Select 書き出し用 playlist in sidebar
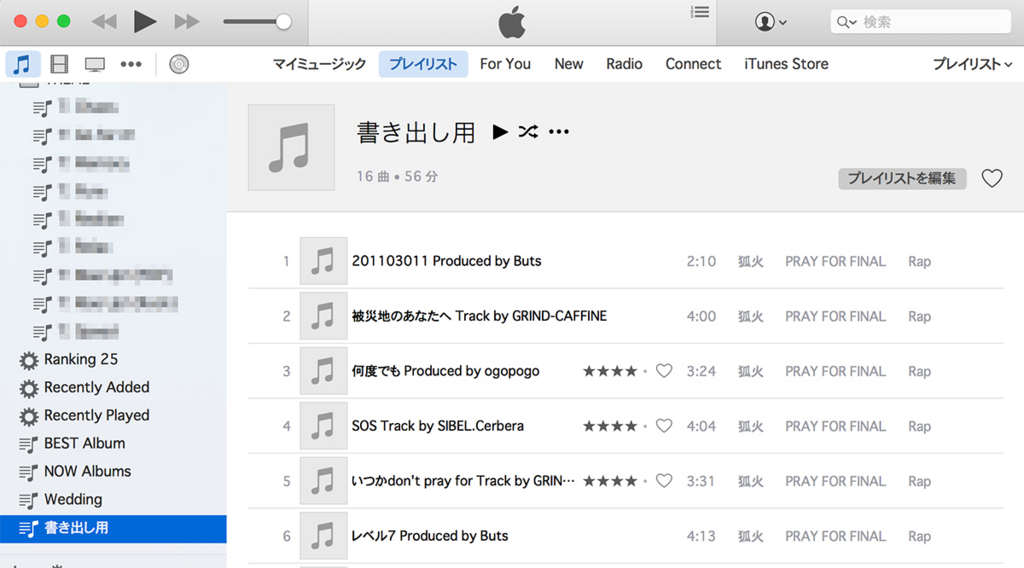 click(x=113, y=528)
